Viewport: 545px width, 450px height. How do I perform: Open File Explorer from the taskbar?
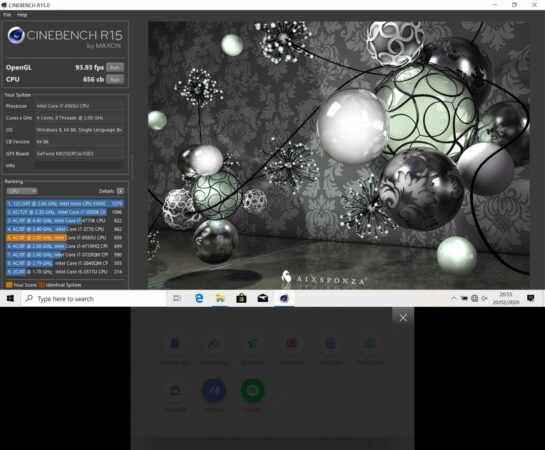click(220, 298)
